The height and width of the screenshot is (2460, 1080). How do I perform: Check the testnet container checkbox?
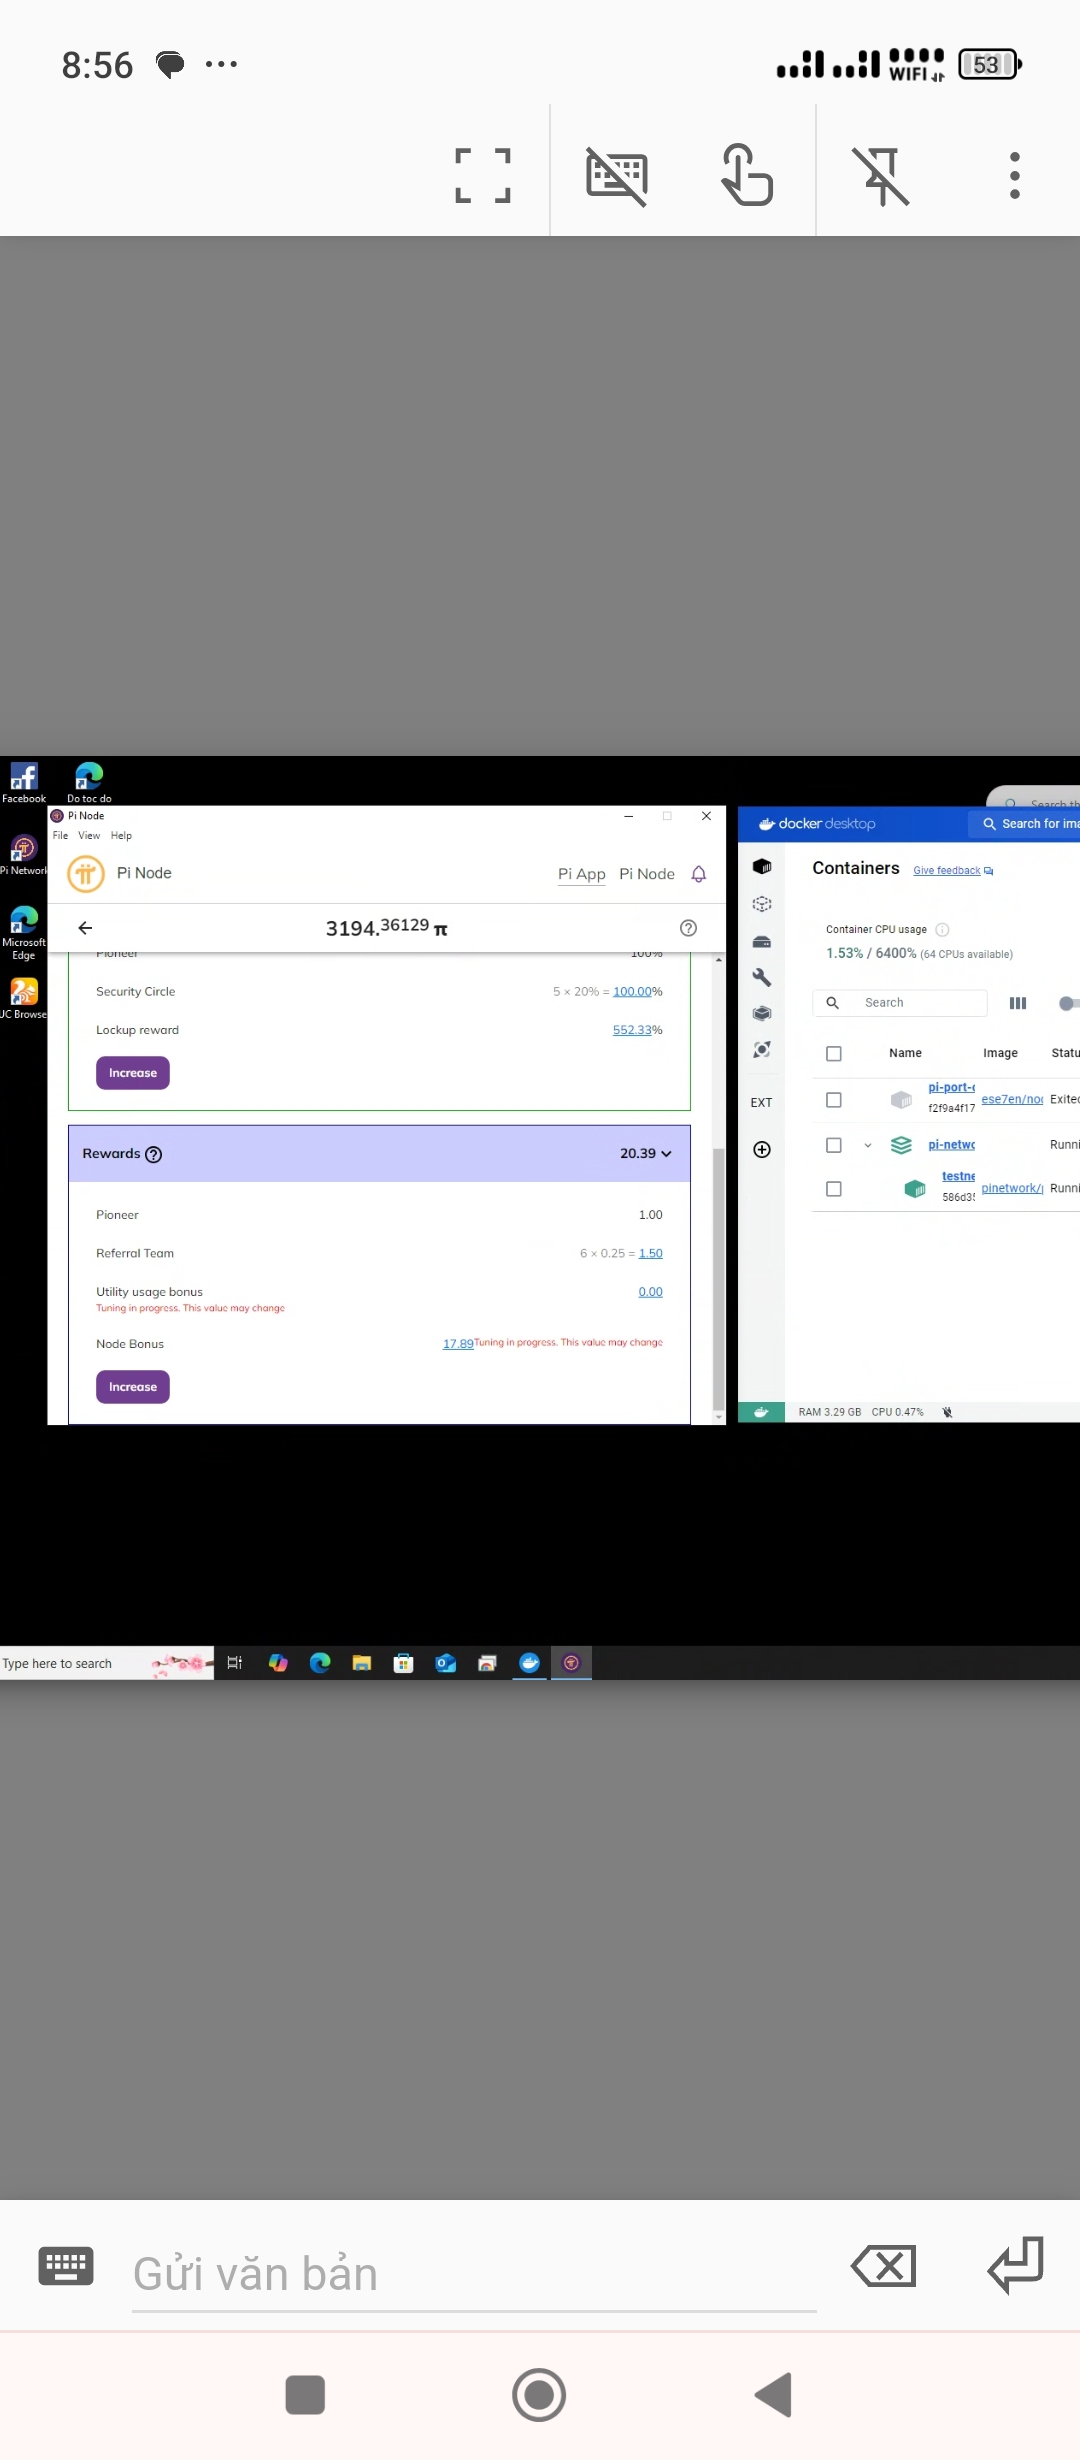point(834,1189)
